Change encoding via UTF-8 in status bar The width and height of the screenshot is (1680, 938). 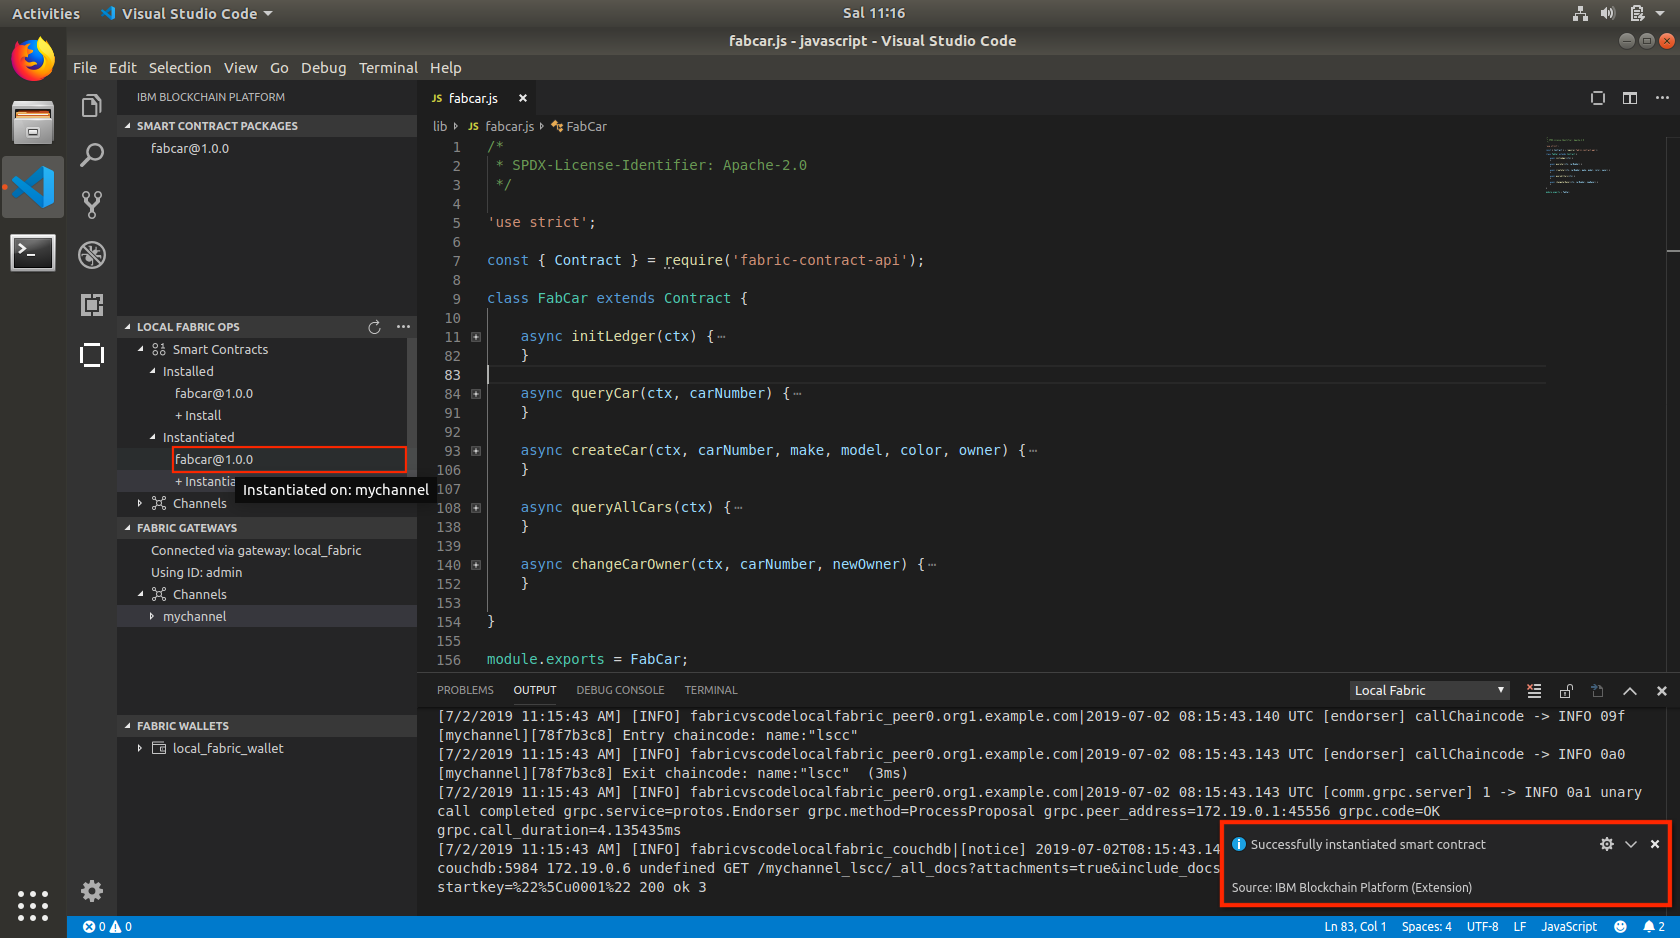(1482, 927)
